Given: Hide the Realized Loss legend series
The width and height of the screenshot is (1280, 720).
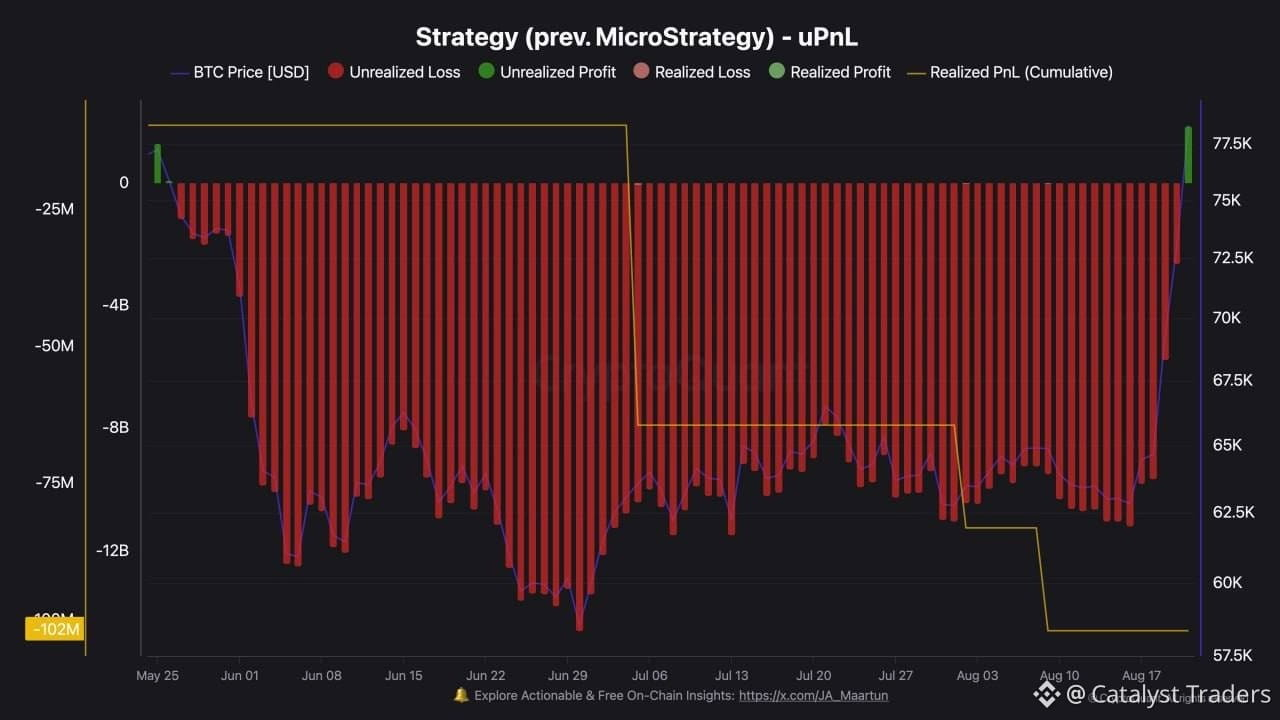Looking at the screenshot, I should click(691, 72).
